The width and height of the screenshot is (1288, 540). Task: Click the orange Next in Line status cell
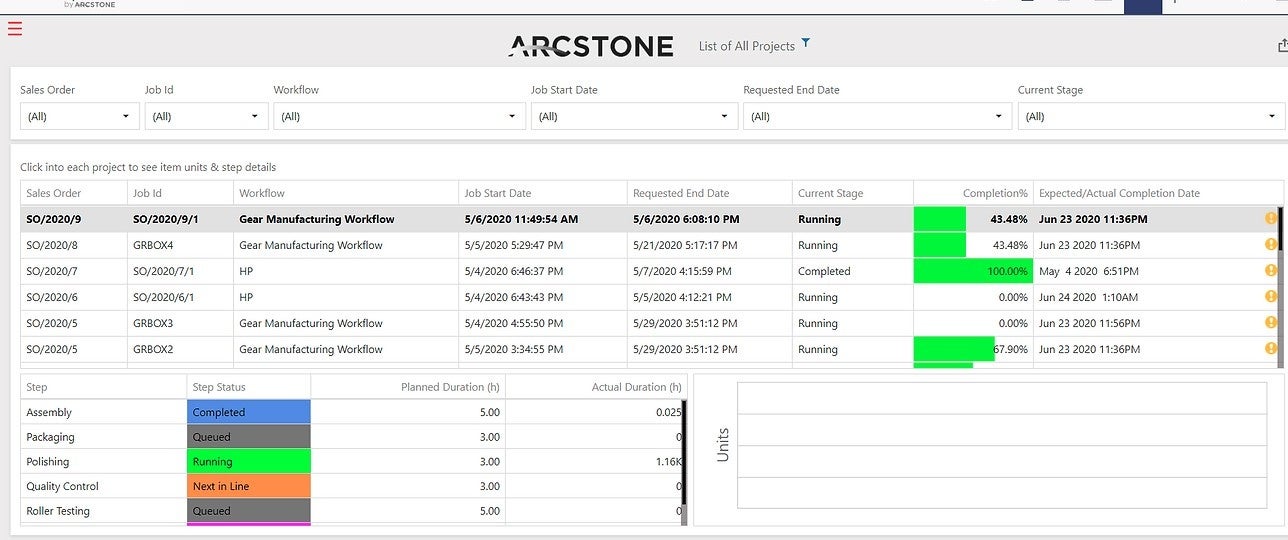248,486
